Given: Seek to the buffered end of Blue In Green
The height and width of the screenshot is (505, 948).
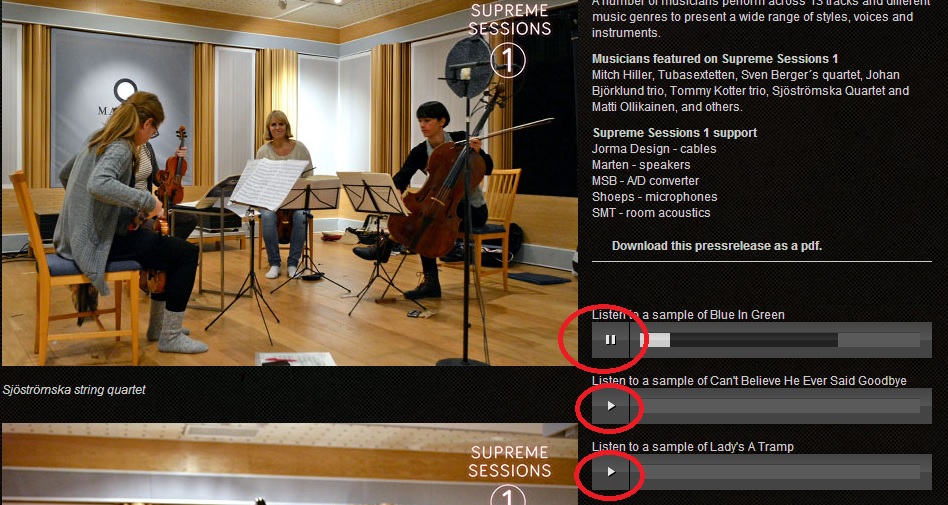Looking at the screenshot, I should (837, 340).
